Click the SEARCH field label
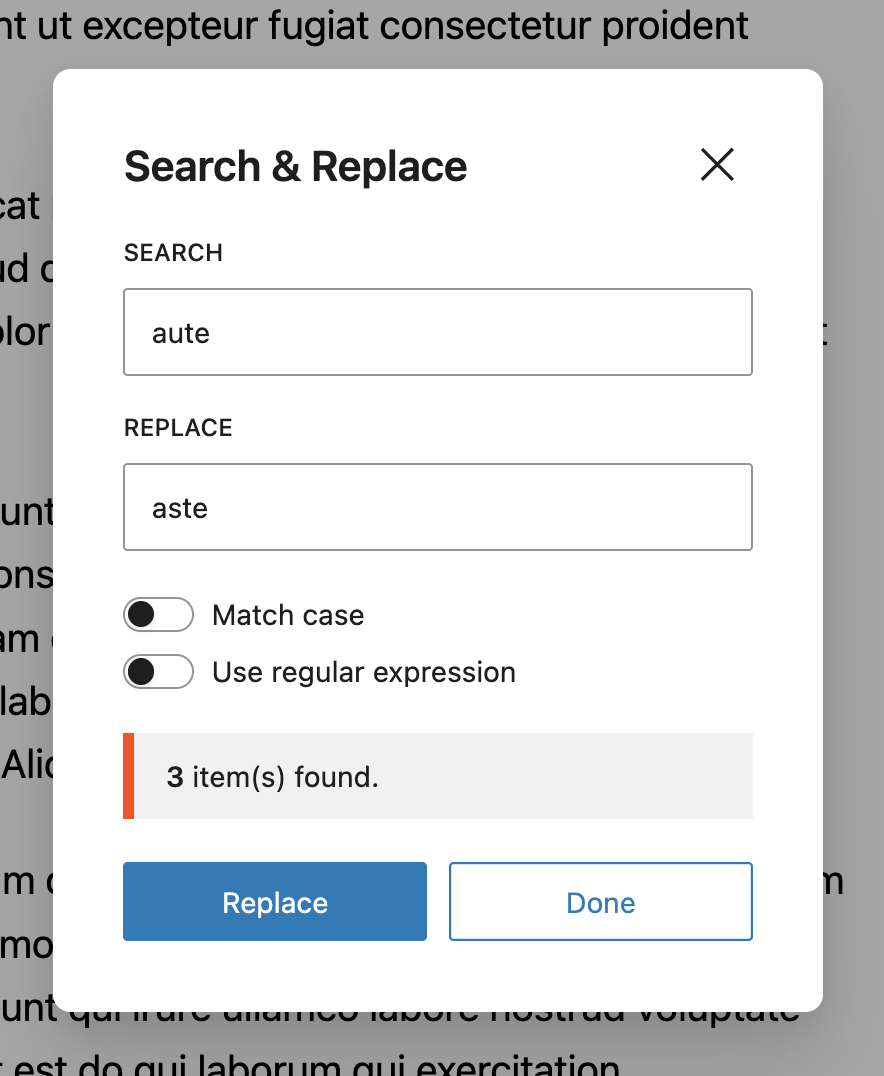Viewport: 884px width, 1076px height. coord(173,253)
